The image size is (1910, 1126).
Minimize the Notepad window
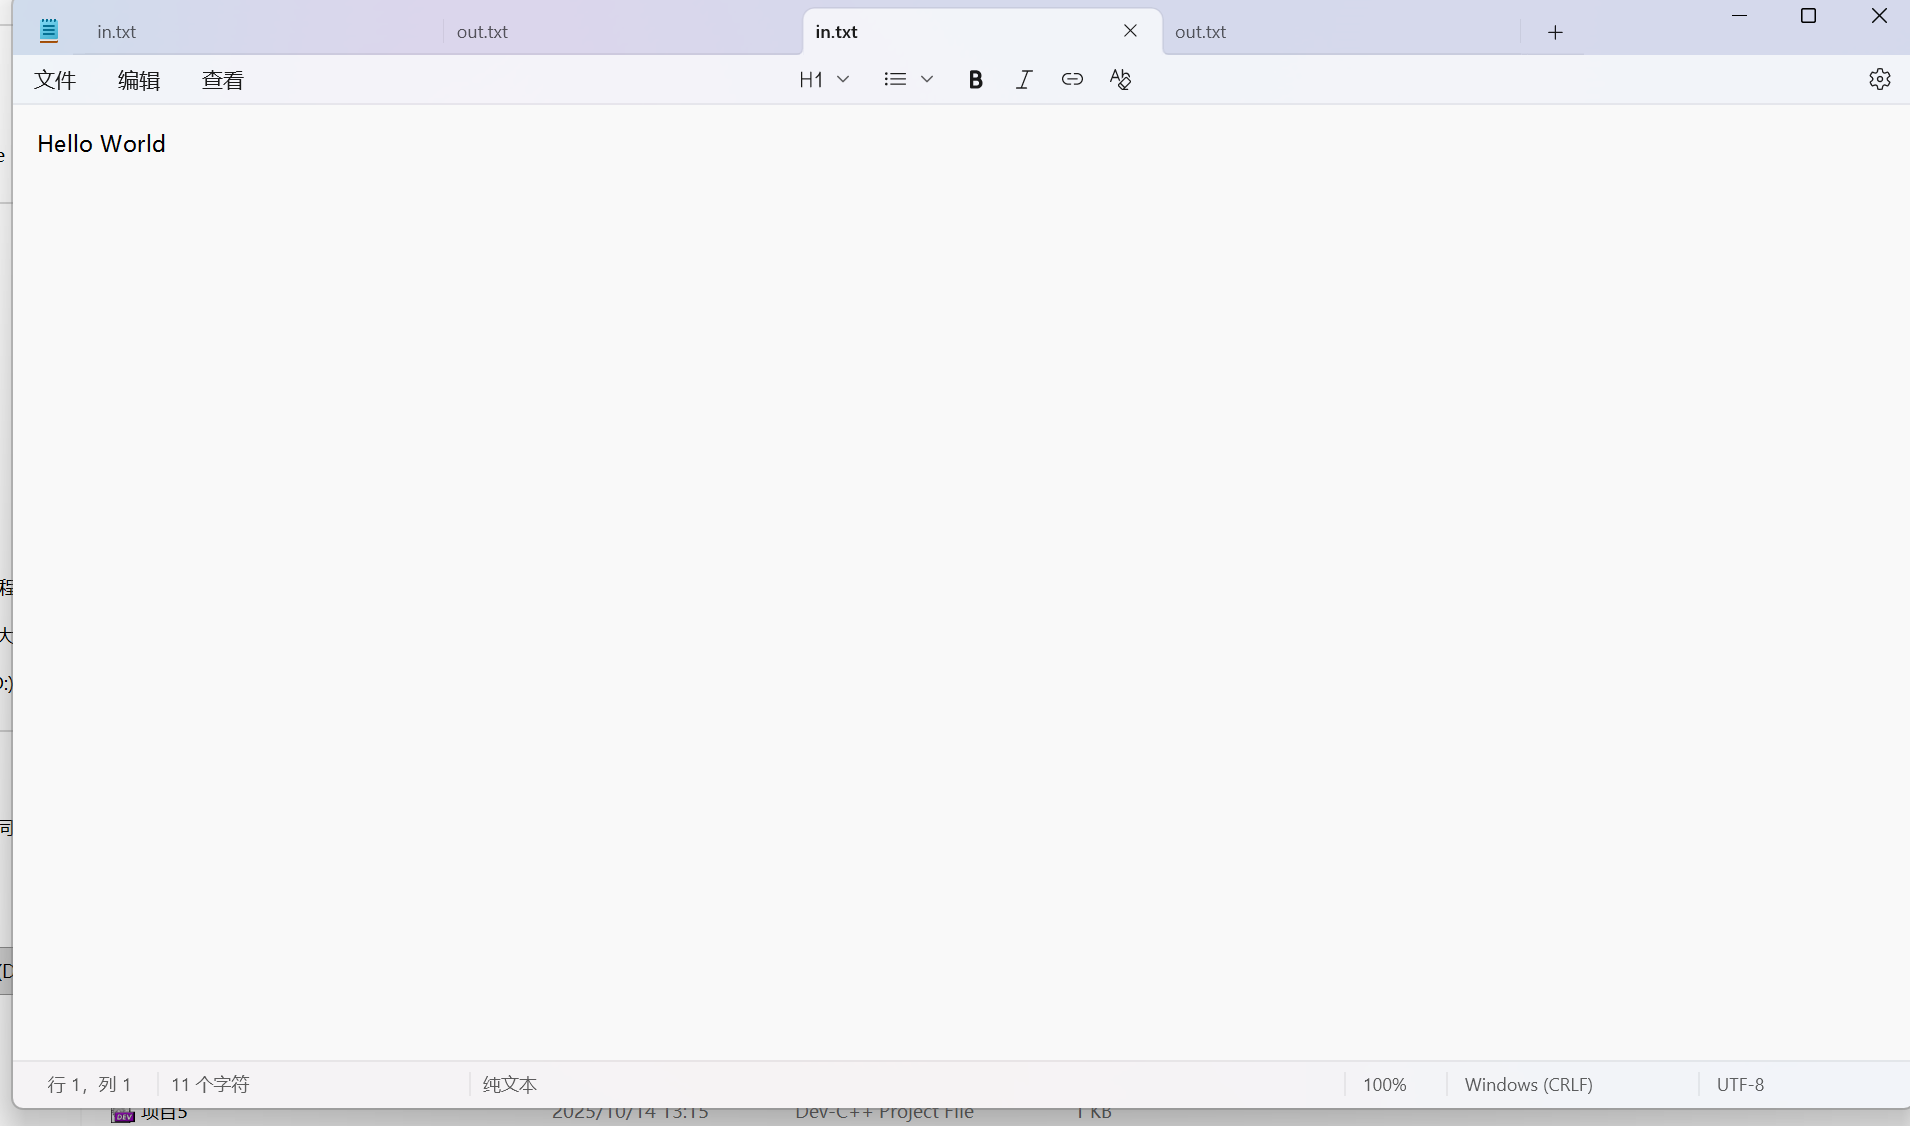(x=1740, y=16)
